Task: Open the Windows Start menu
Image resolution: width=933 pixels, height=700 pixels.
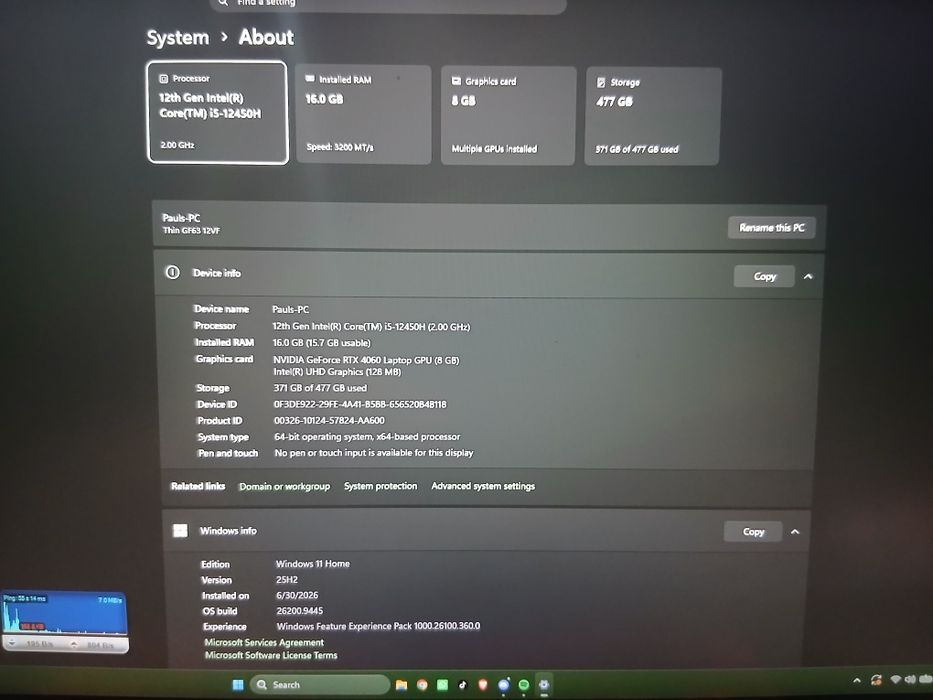Action: pyautogui.click(x=238, y=685)
